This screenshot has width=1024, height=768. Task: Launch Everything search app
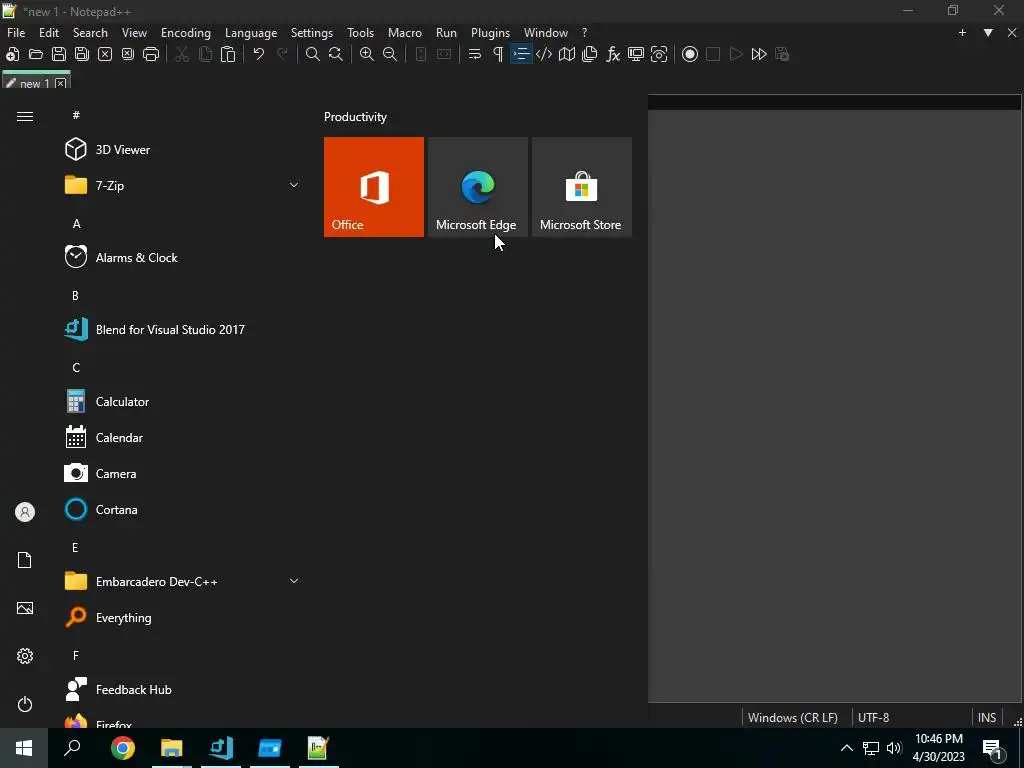pyautogui.click(x=183, y=617)
